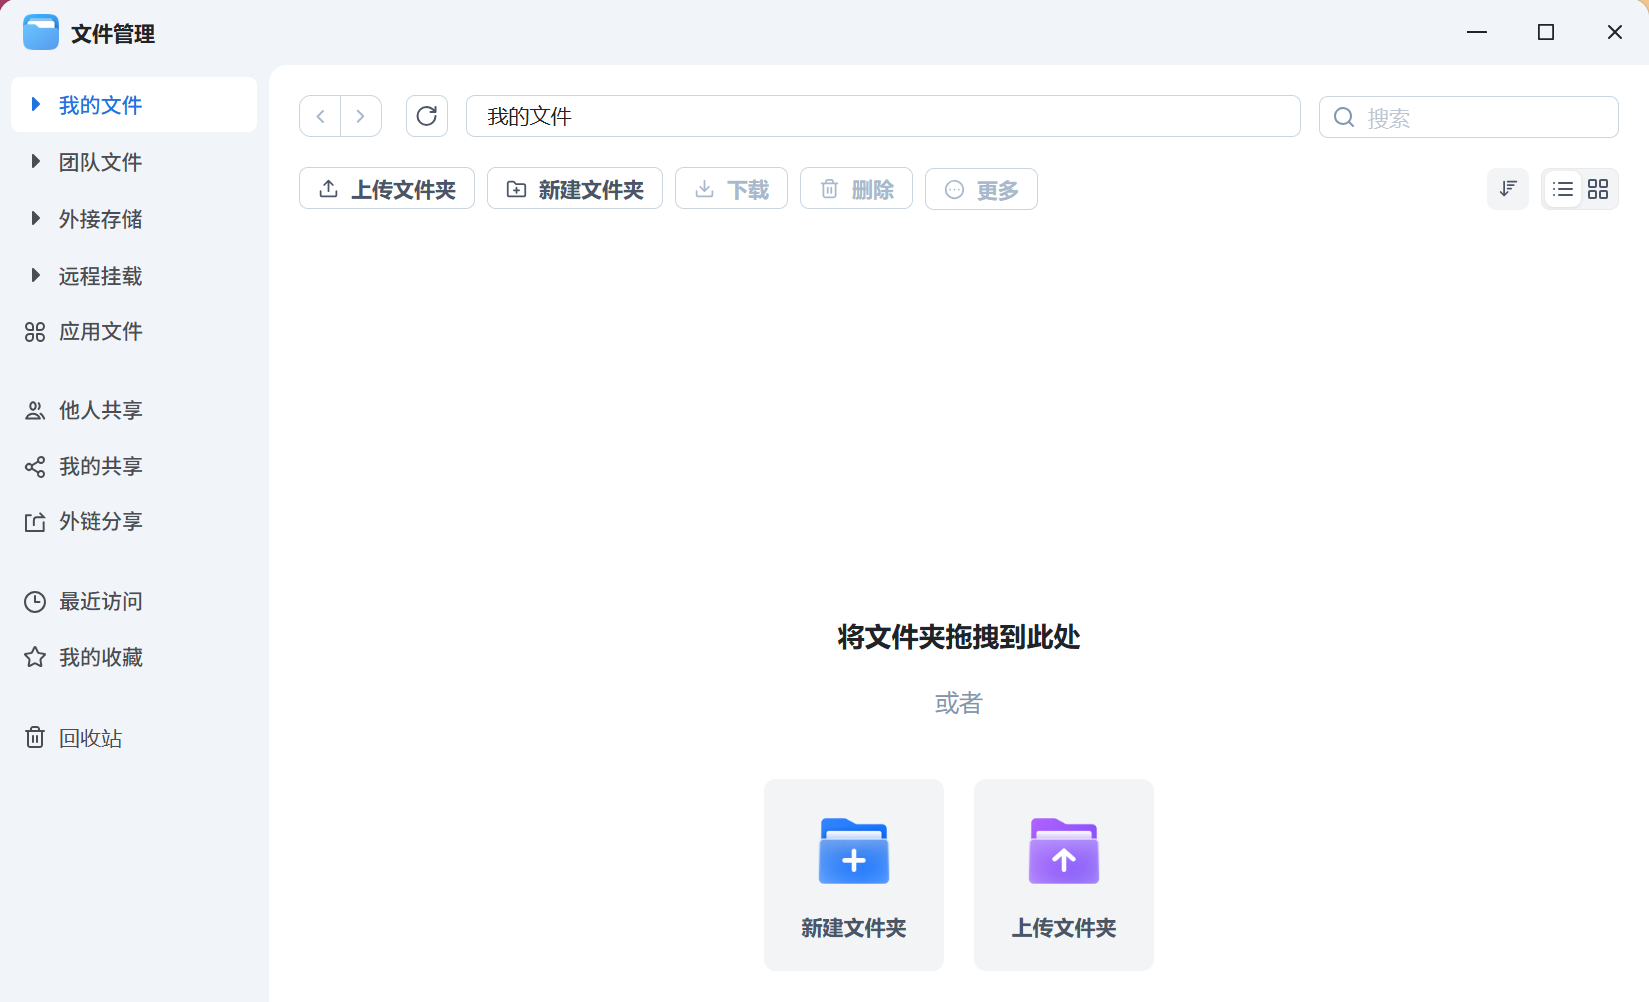Viewport: 1649px width, 1002px height.
Task: Open the 更多 more options menu
Action: pos(981,189)
